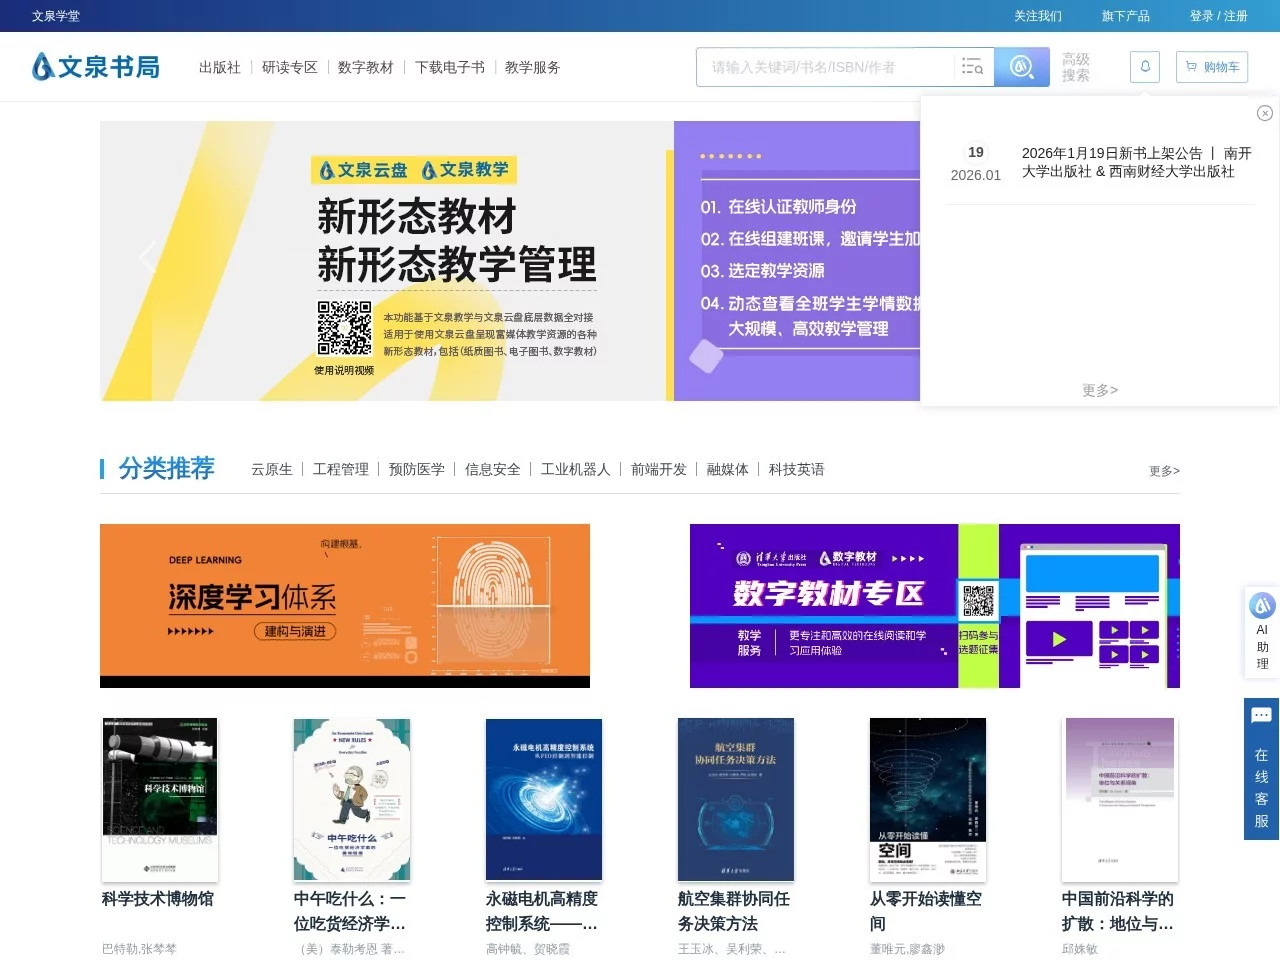Viewport: 1280px width, 960px height.
Task: Switch to the 云原生 category tab
Action: (x=271, y=469)
